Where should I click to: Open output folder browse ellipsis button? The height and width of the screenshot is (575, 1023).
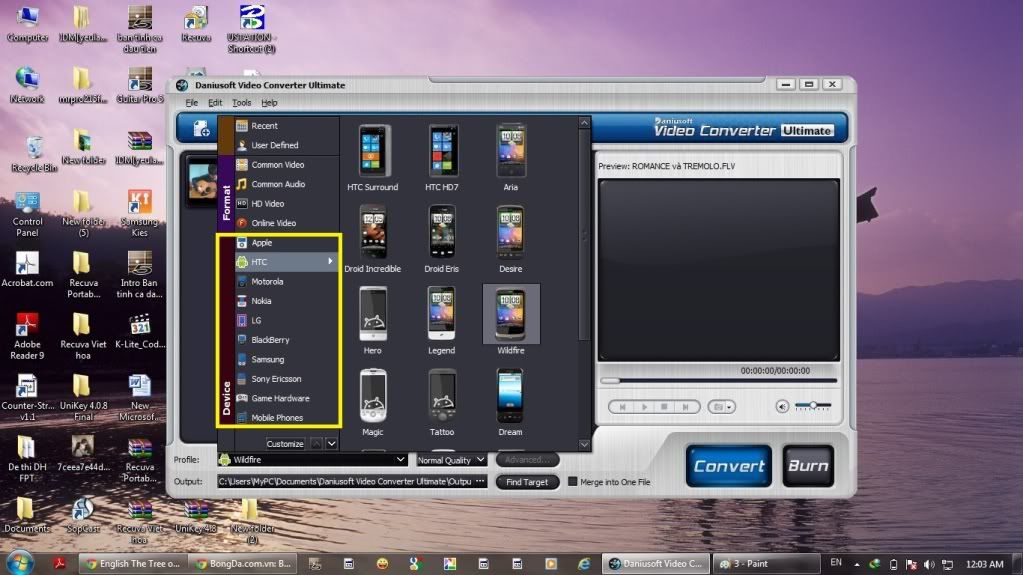[480, 482]
